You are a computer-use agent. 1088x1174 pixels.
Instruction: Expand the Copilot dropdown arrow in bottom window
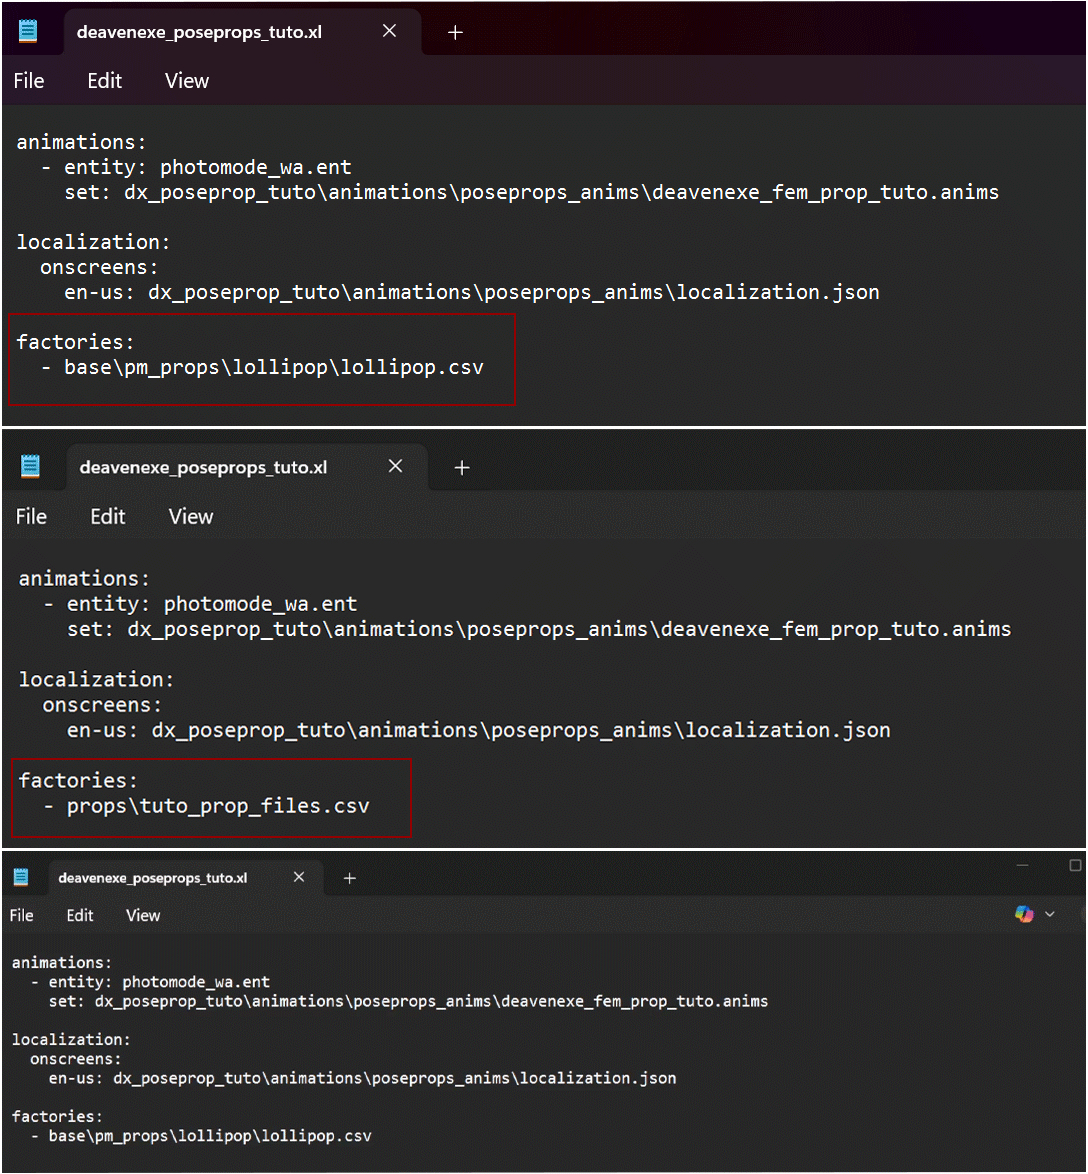[x=1049, y=914]
